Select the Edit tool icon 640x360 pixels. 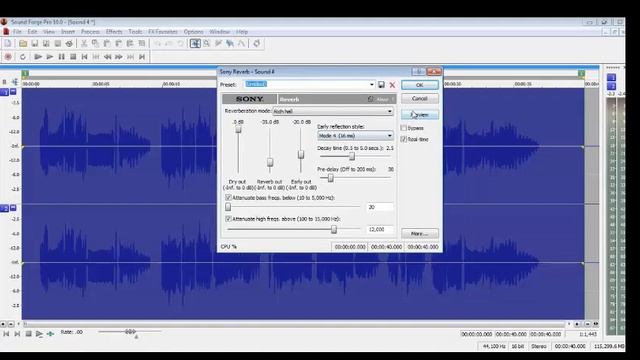195,43
